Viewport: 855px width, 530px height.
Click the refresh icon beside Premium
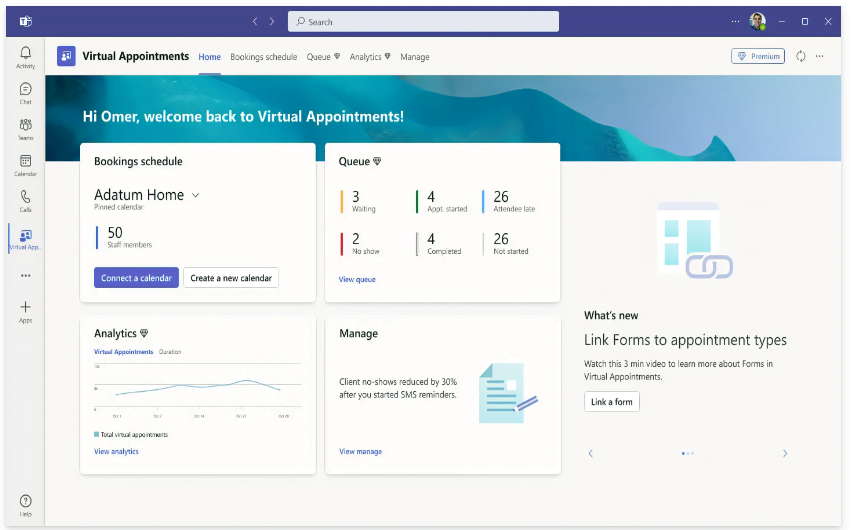pos(801,57)
